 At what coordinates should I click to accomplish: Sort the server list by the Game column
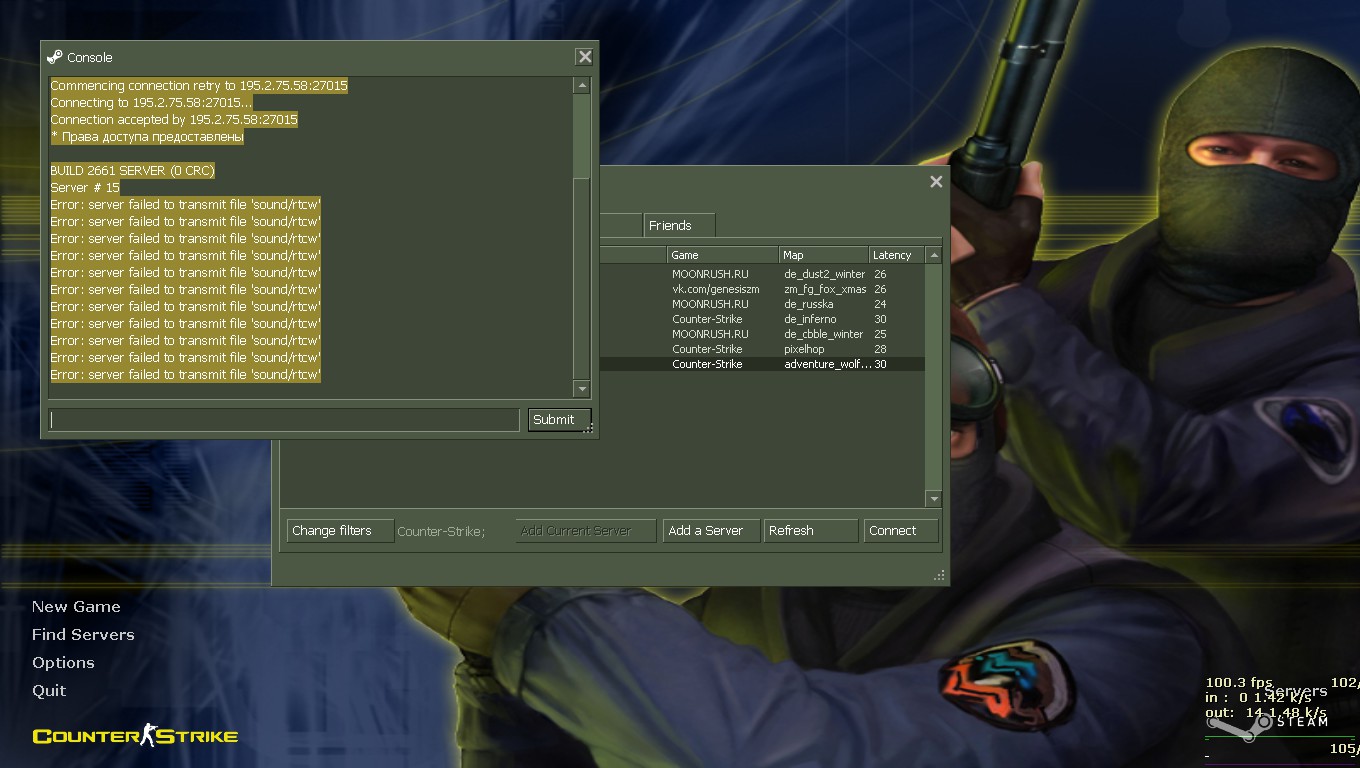723,255
